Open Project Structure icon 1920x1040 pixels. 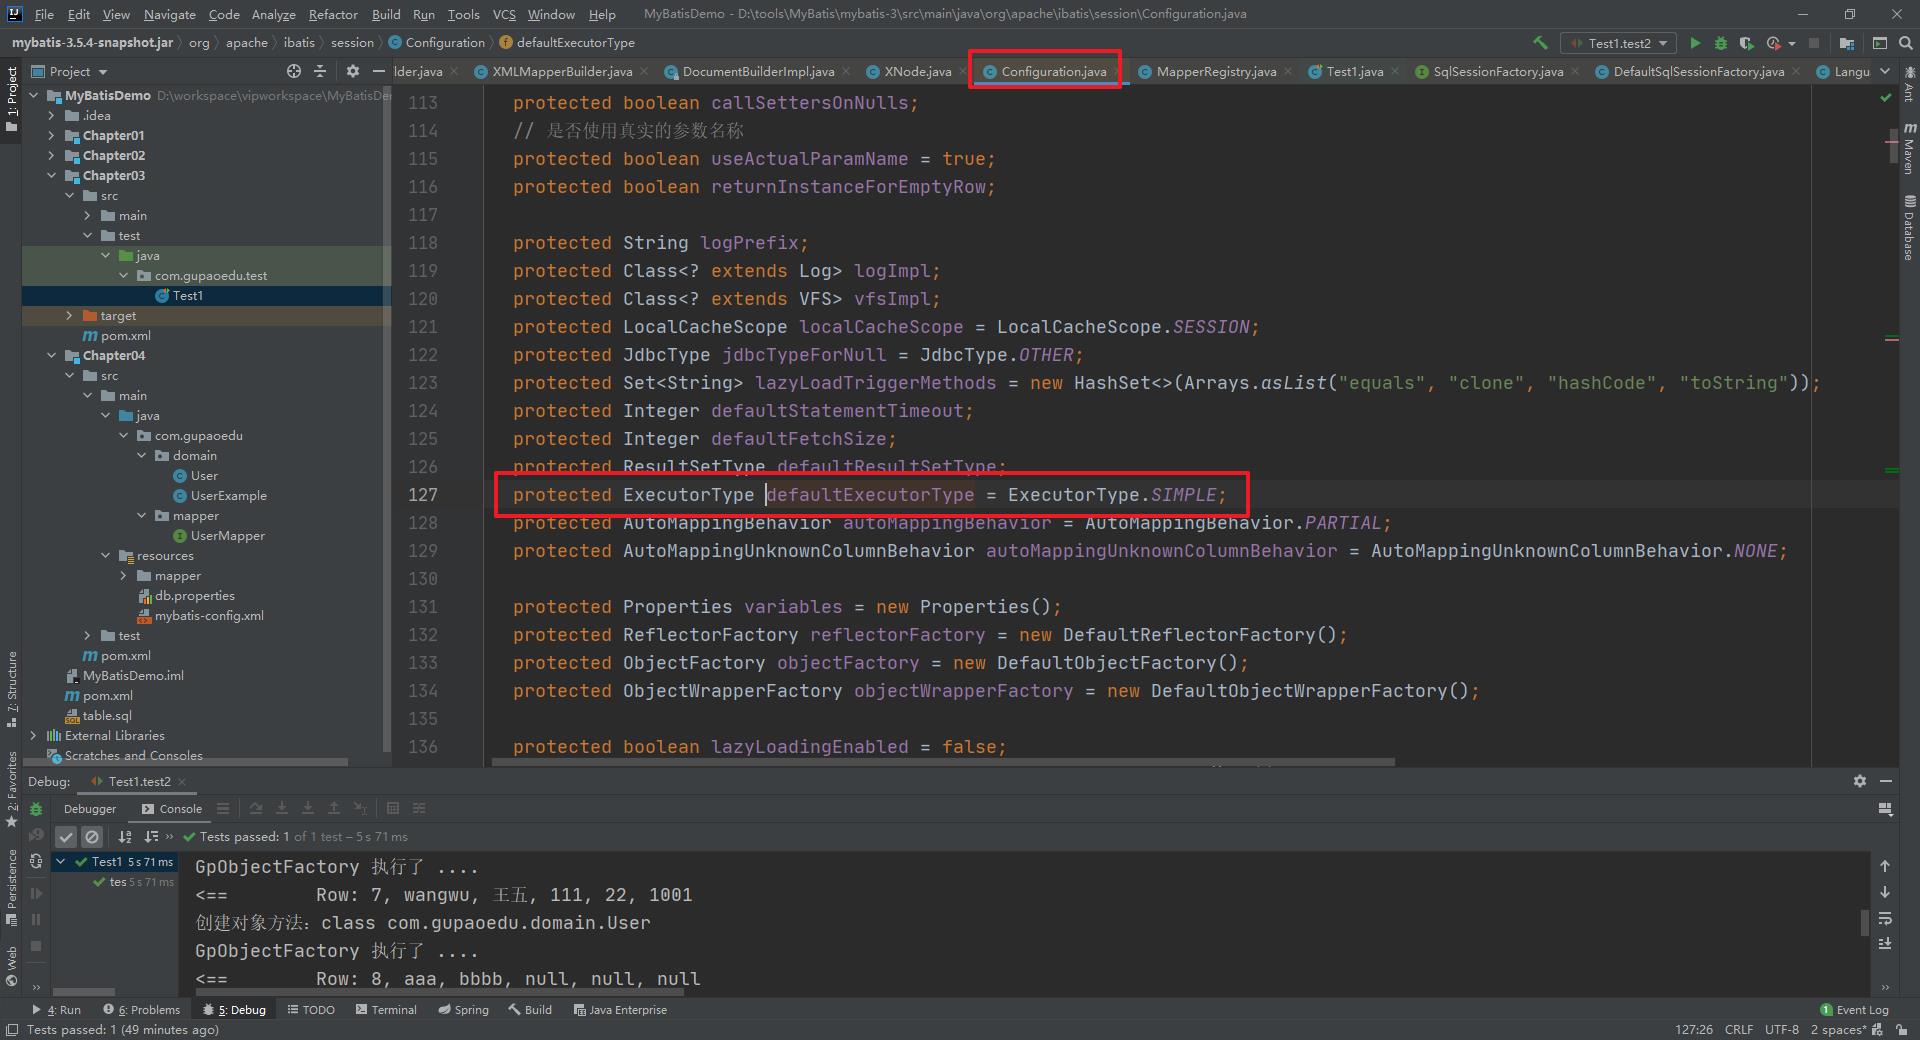1846,43
